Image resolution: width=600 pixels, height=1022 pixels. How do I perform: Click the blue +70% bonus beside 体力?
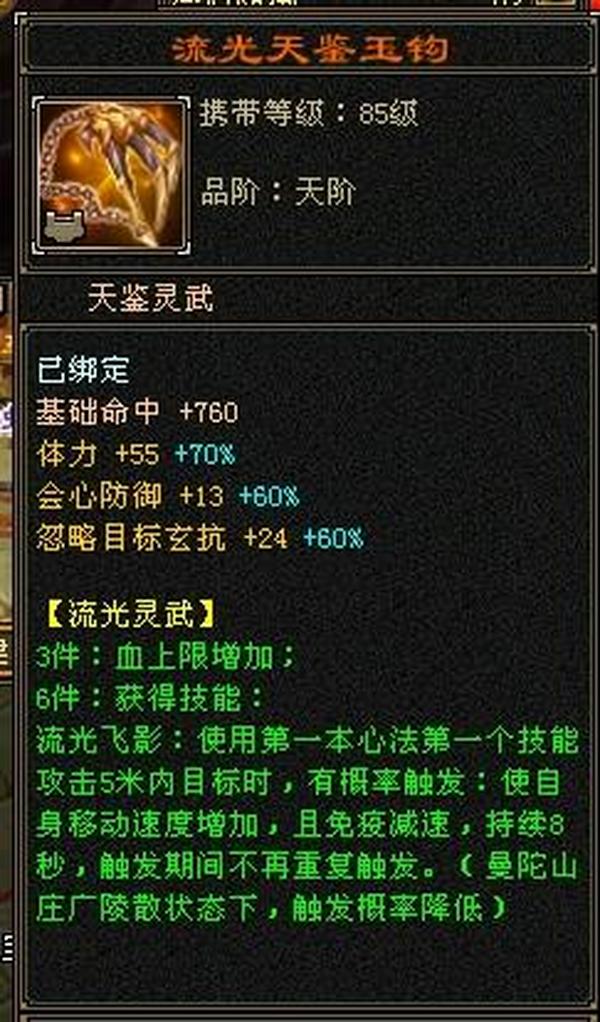tap(205, 454)
